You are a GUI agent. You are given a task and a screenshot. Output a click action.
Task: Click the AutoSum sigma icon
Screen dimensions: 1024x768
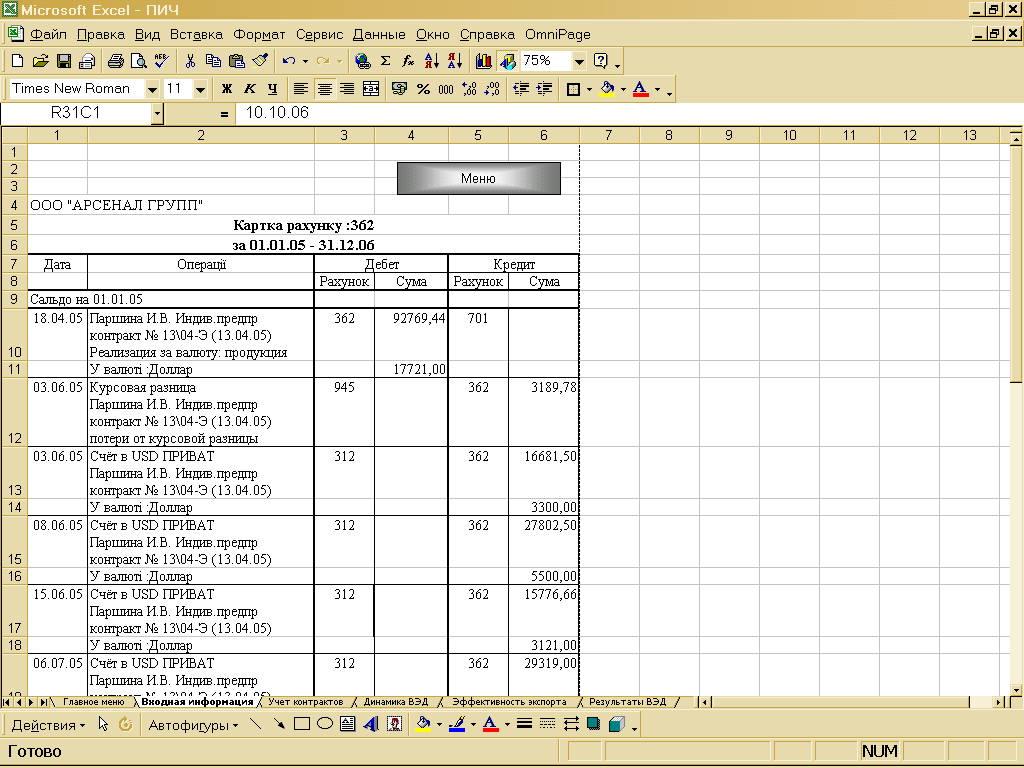(385, 61)
